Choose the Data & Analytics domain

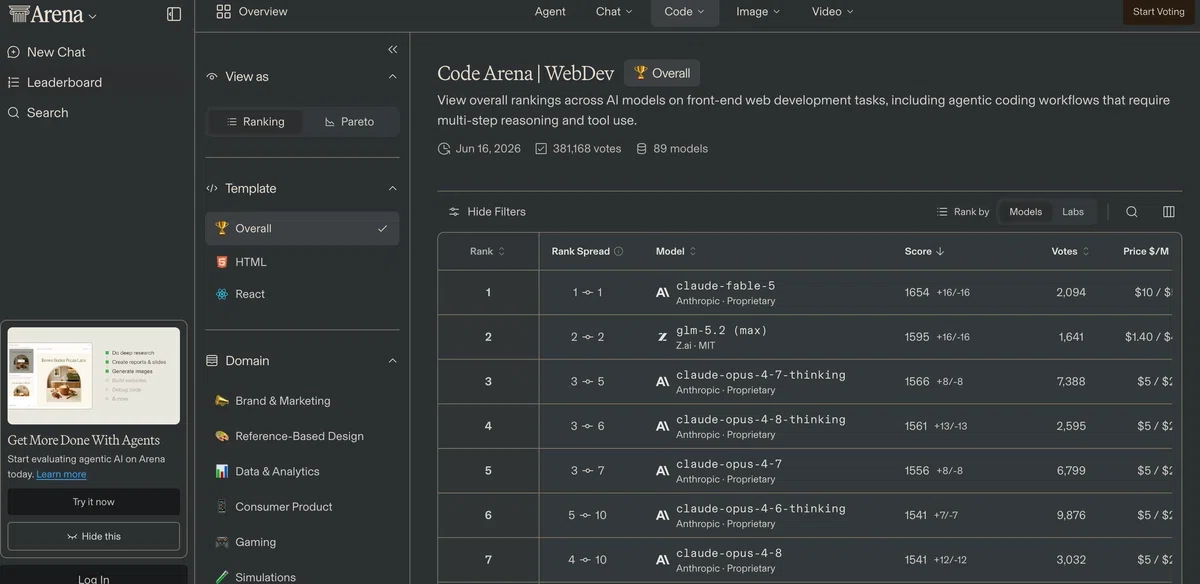277,471
